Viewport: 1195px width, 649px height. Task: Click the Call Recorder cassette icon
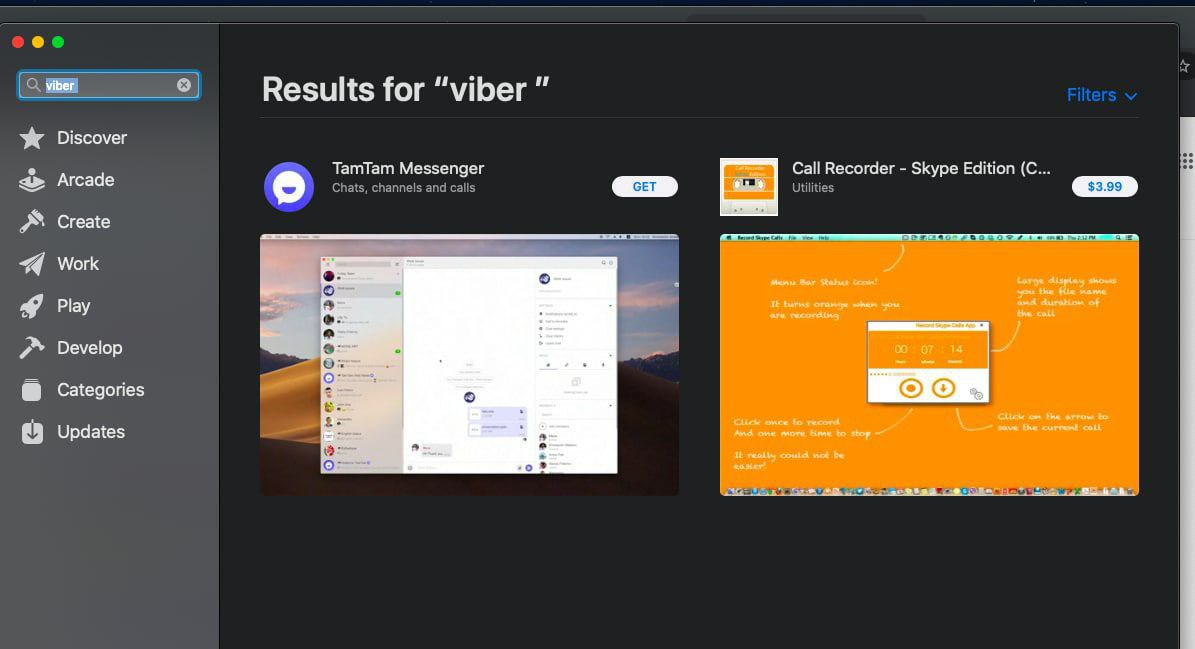click(748, 187)
